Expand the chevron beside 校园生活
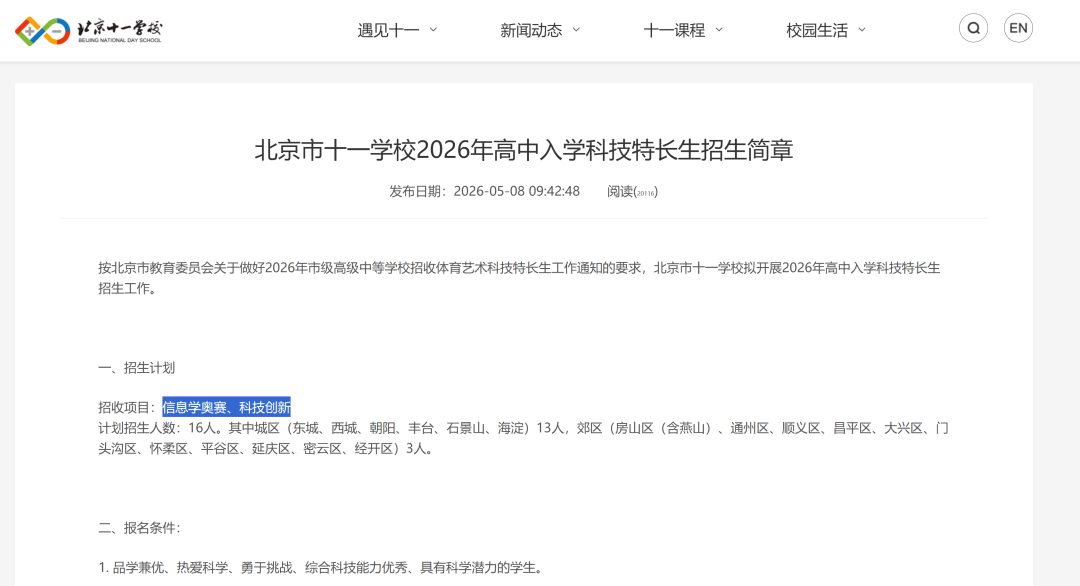This screenshot has height=586, width=1080. [x=862, y=30]
